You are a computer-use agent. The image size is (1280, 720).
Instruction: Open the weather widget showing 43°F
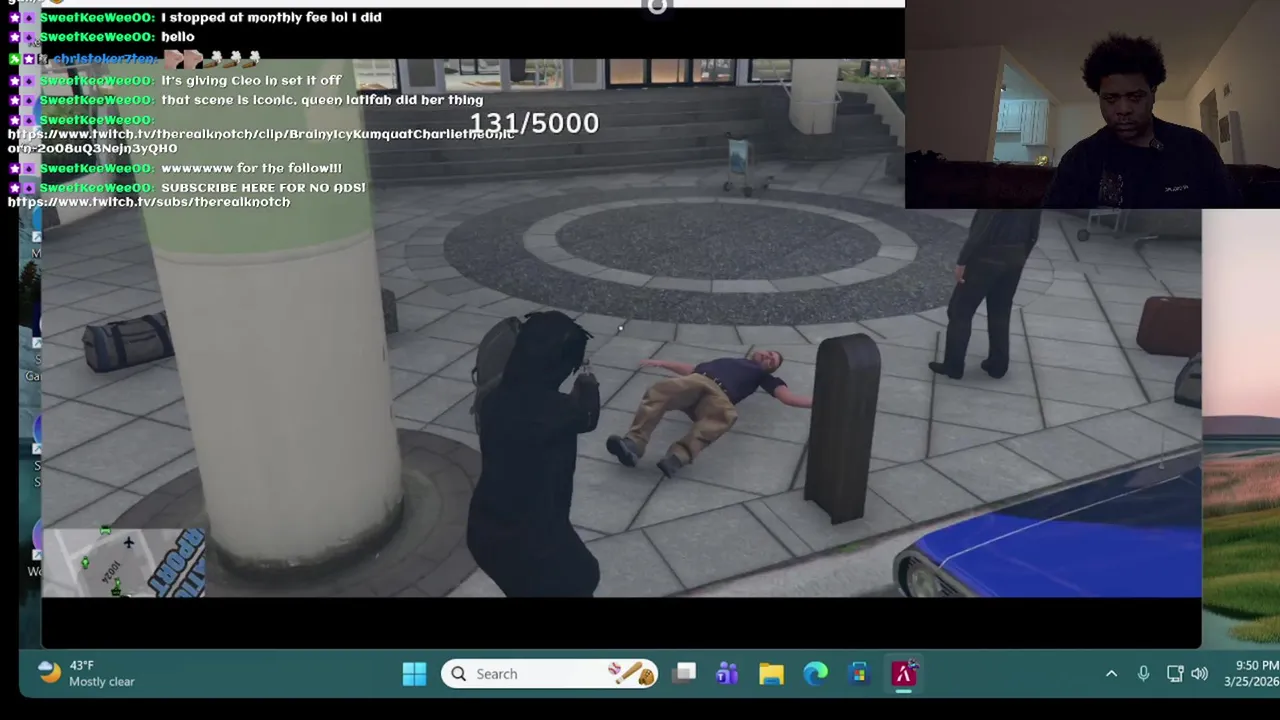coord(86,673)
